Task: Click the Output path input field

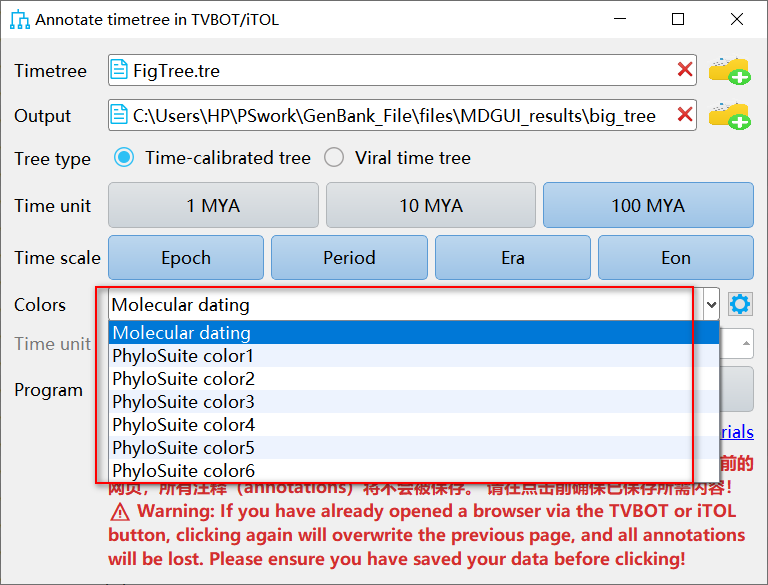Action: pos(402,115)
